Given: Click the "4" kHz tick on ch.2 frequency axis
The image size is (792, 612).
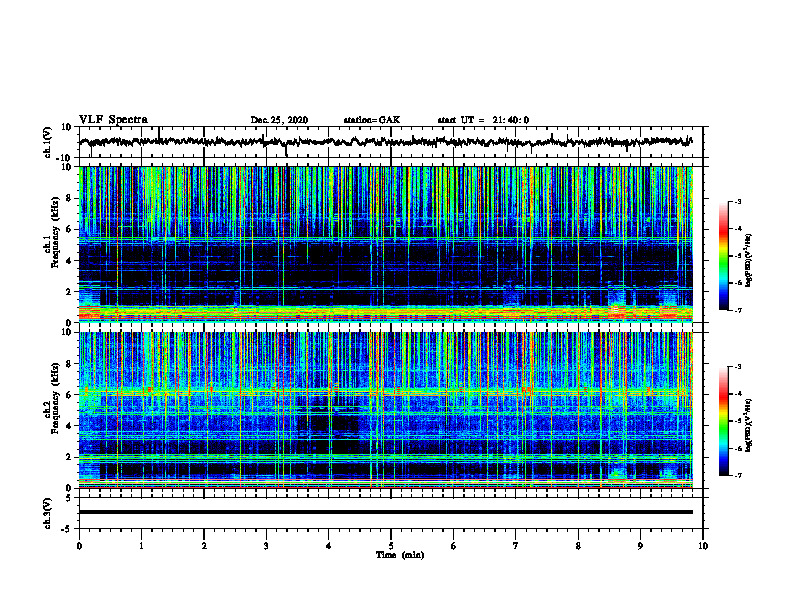Looking at the screenshot, I should point(70,426).
